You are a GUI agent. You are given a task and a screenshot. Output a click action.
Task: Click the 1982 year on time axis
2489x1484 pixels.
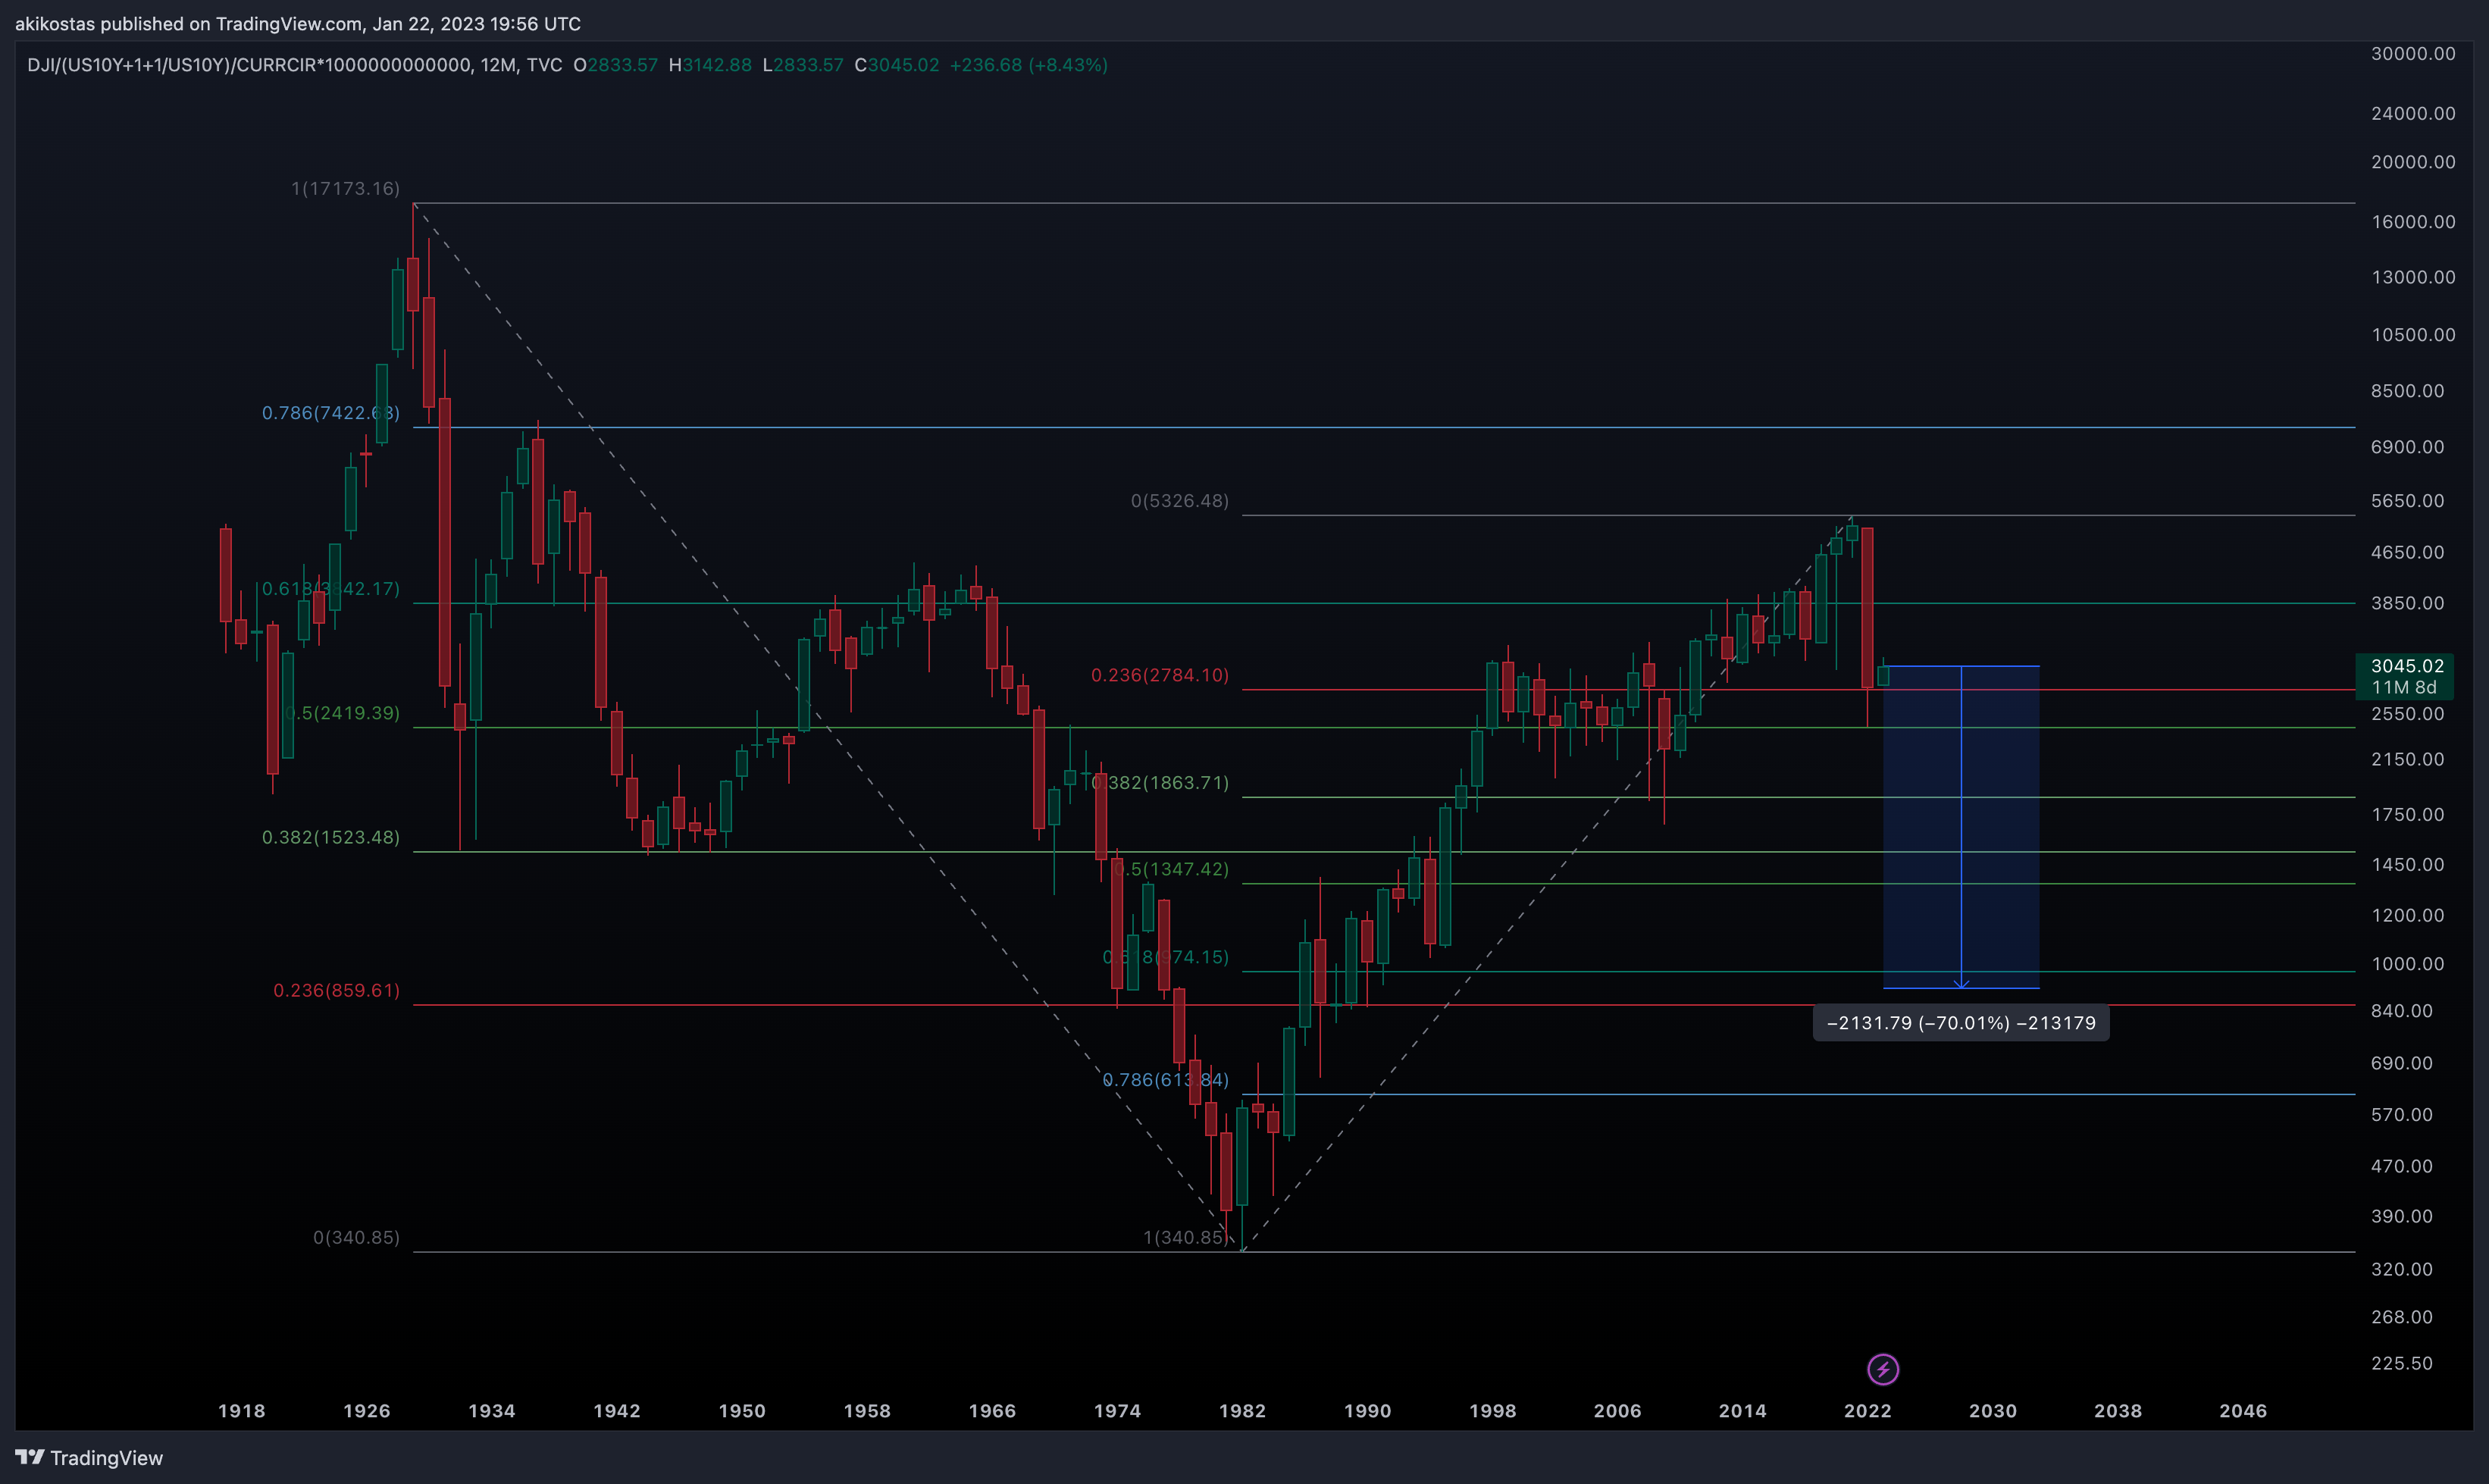pos(1242,1410)
